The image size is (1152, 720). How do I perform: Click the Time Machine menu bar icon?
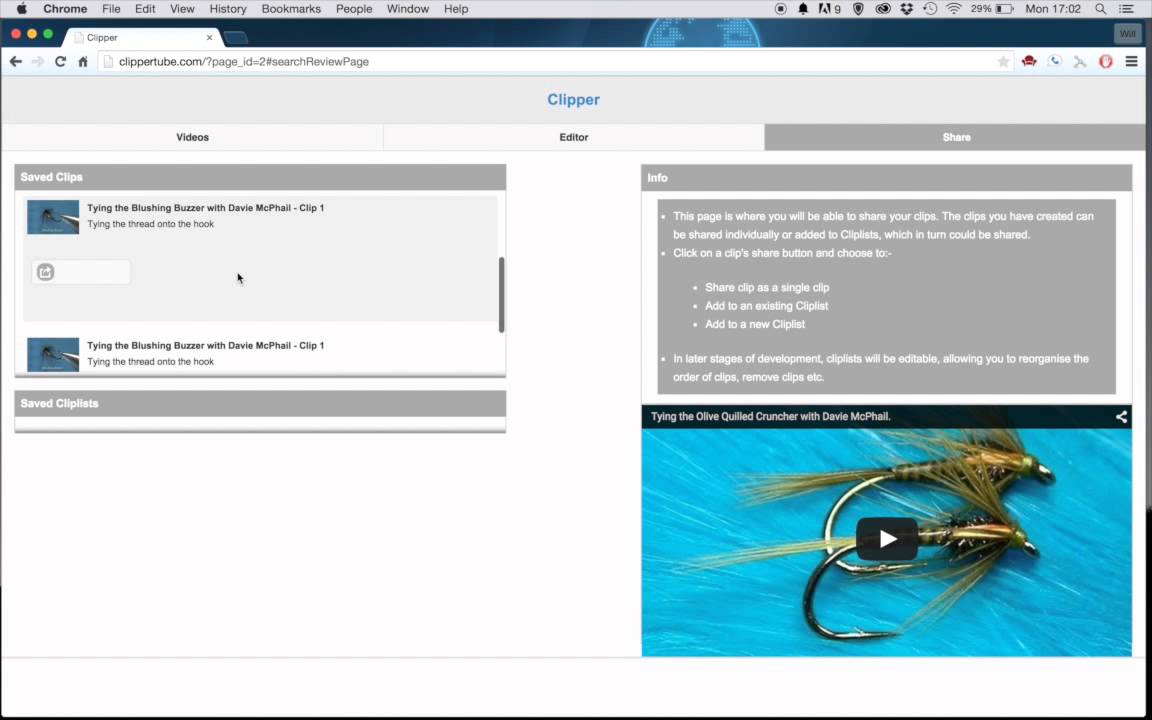point(930,9)
